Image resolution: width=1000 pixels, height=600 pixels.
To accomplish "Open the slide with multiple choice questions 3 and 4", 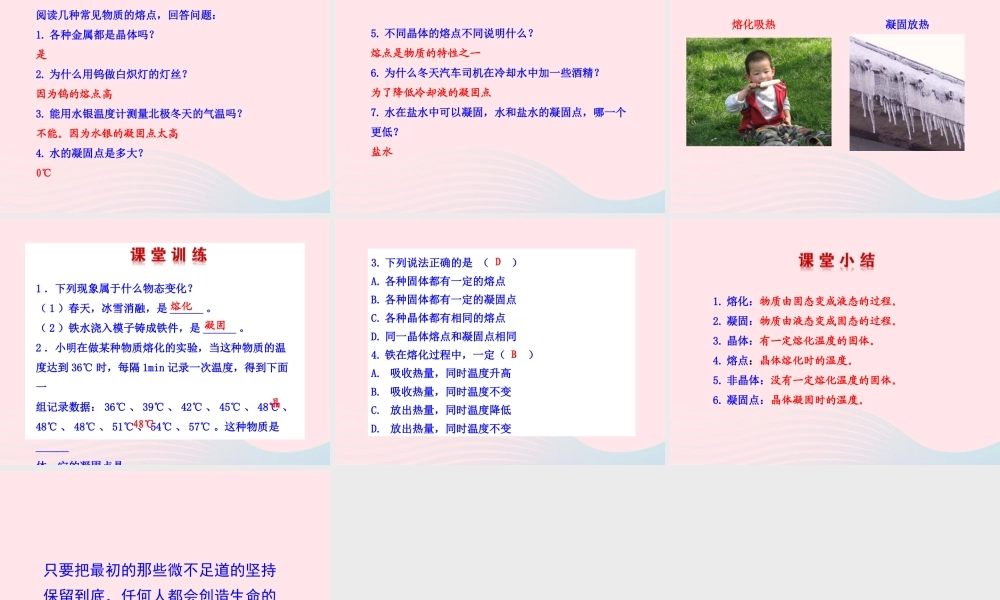I will coord(500,341).
